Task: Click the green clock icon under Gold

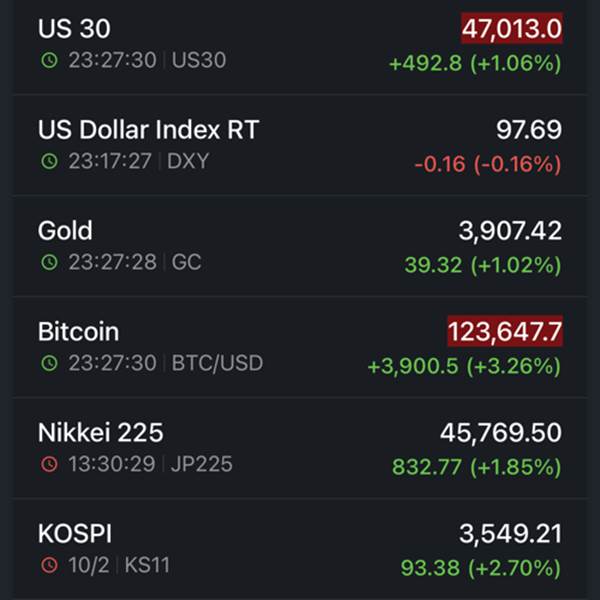Action: pyautogui.click(x=49, y=263)
